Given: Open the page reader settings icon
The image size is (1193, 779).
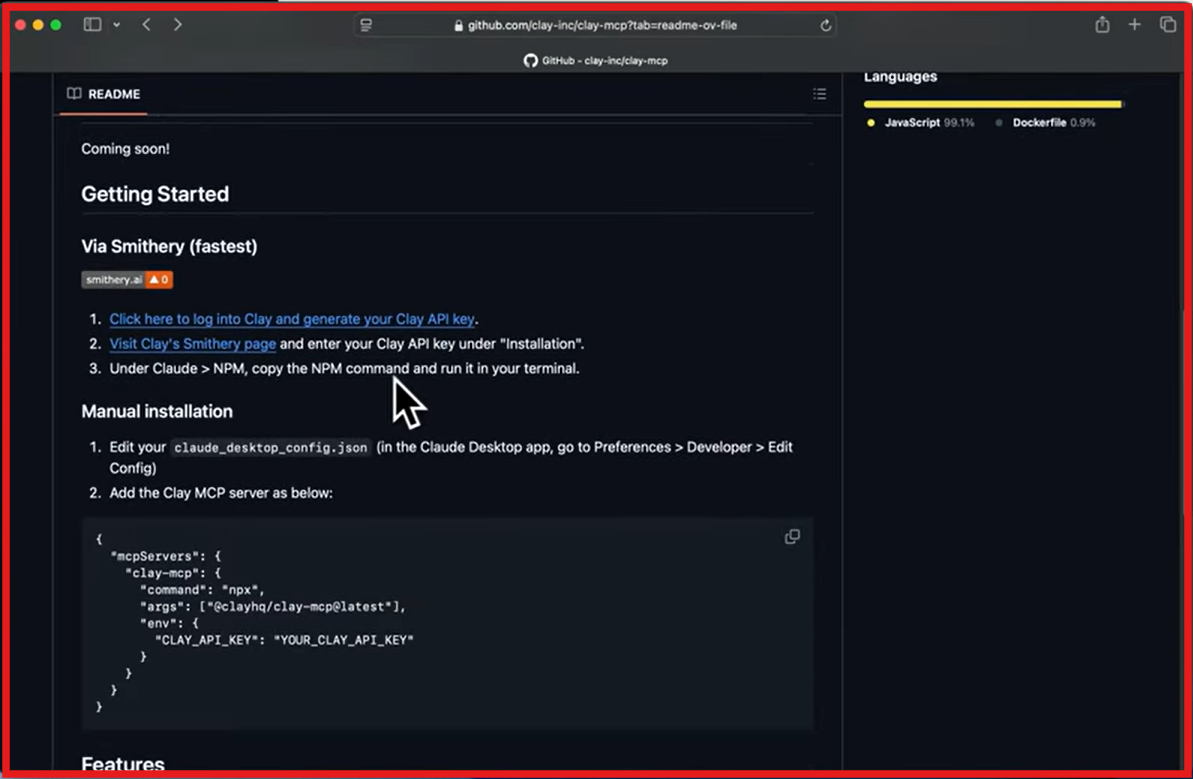Looking at the screenshot, I should pyautogui.click(x=366, y=25).
